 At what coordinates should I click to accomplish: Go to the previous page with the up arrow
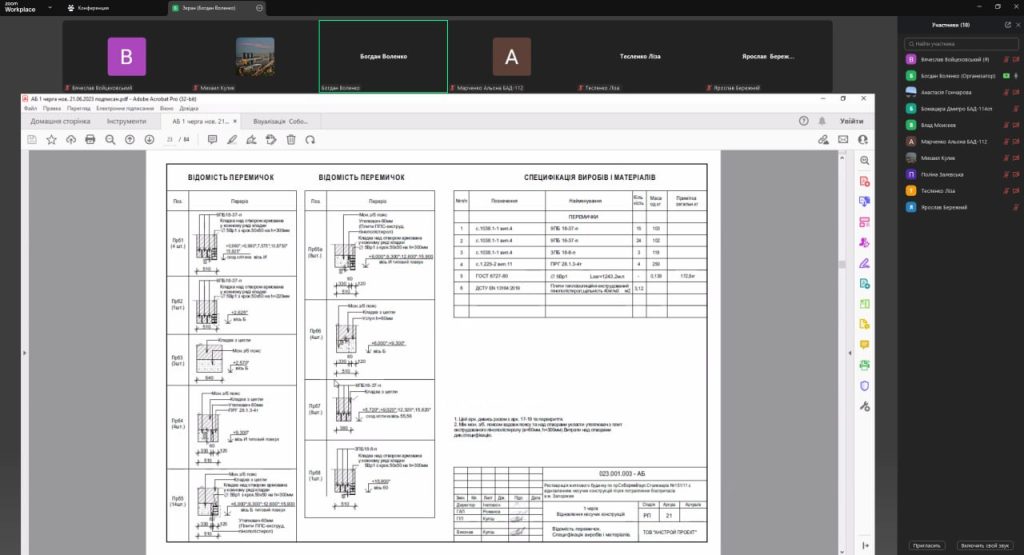pos(130,140)
